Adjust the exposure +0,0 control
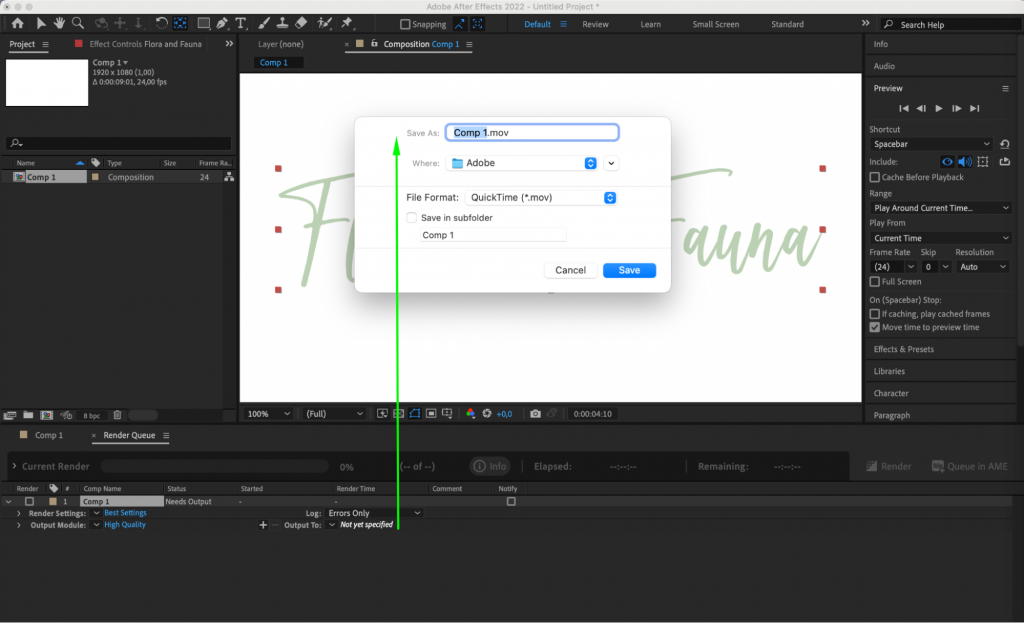This screenshot has height=623, width=1024. pos(504,412)
